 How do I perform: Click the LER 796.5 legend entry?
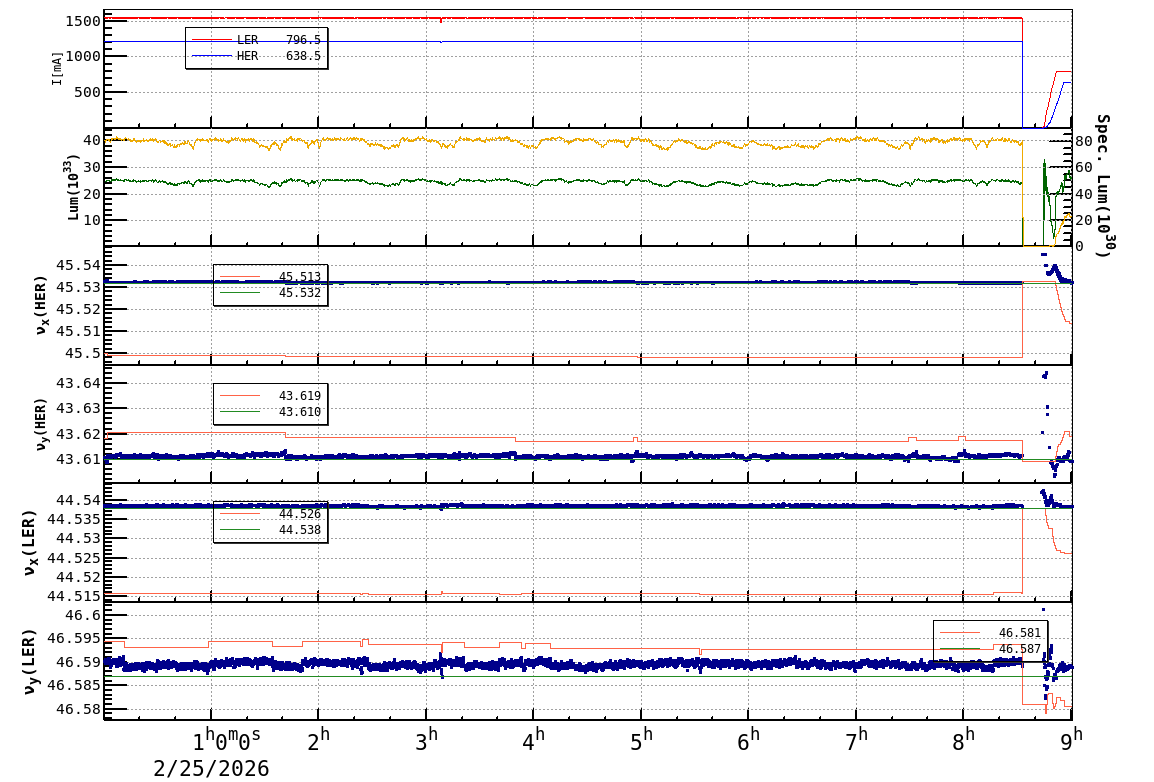tap(256, 40)
